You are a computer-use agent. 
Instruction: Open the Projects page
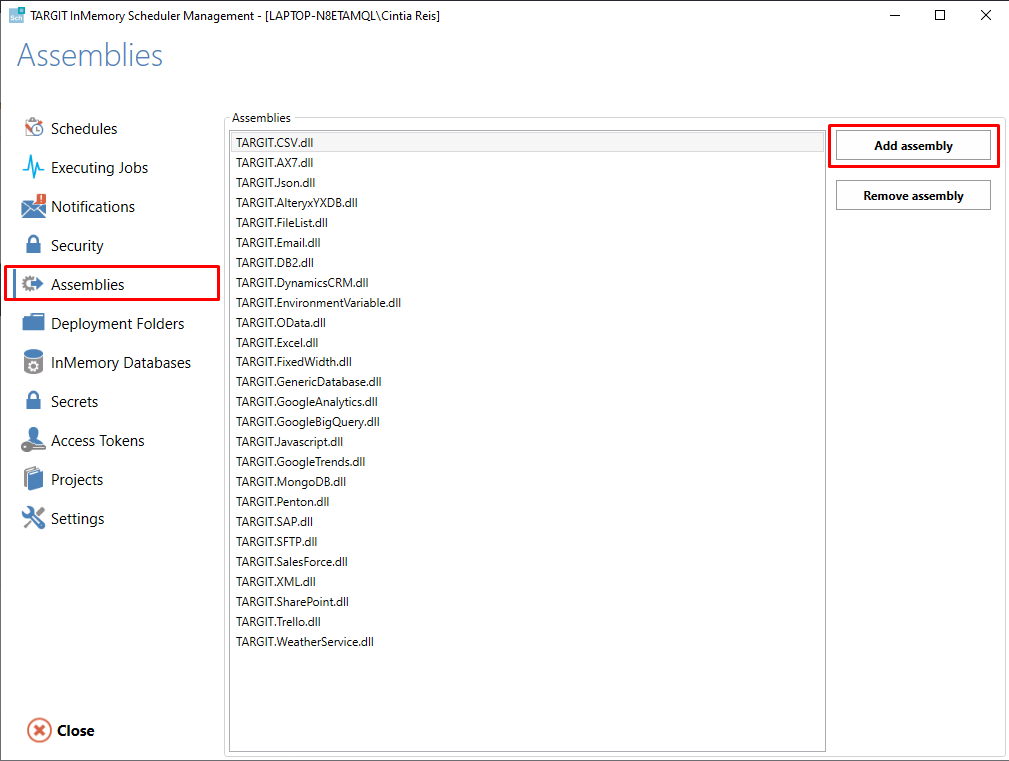coord(77,480)
